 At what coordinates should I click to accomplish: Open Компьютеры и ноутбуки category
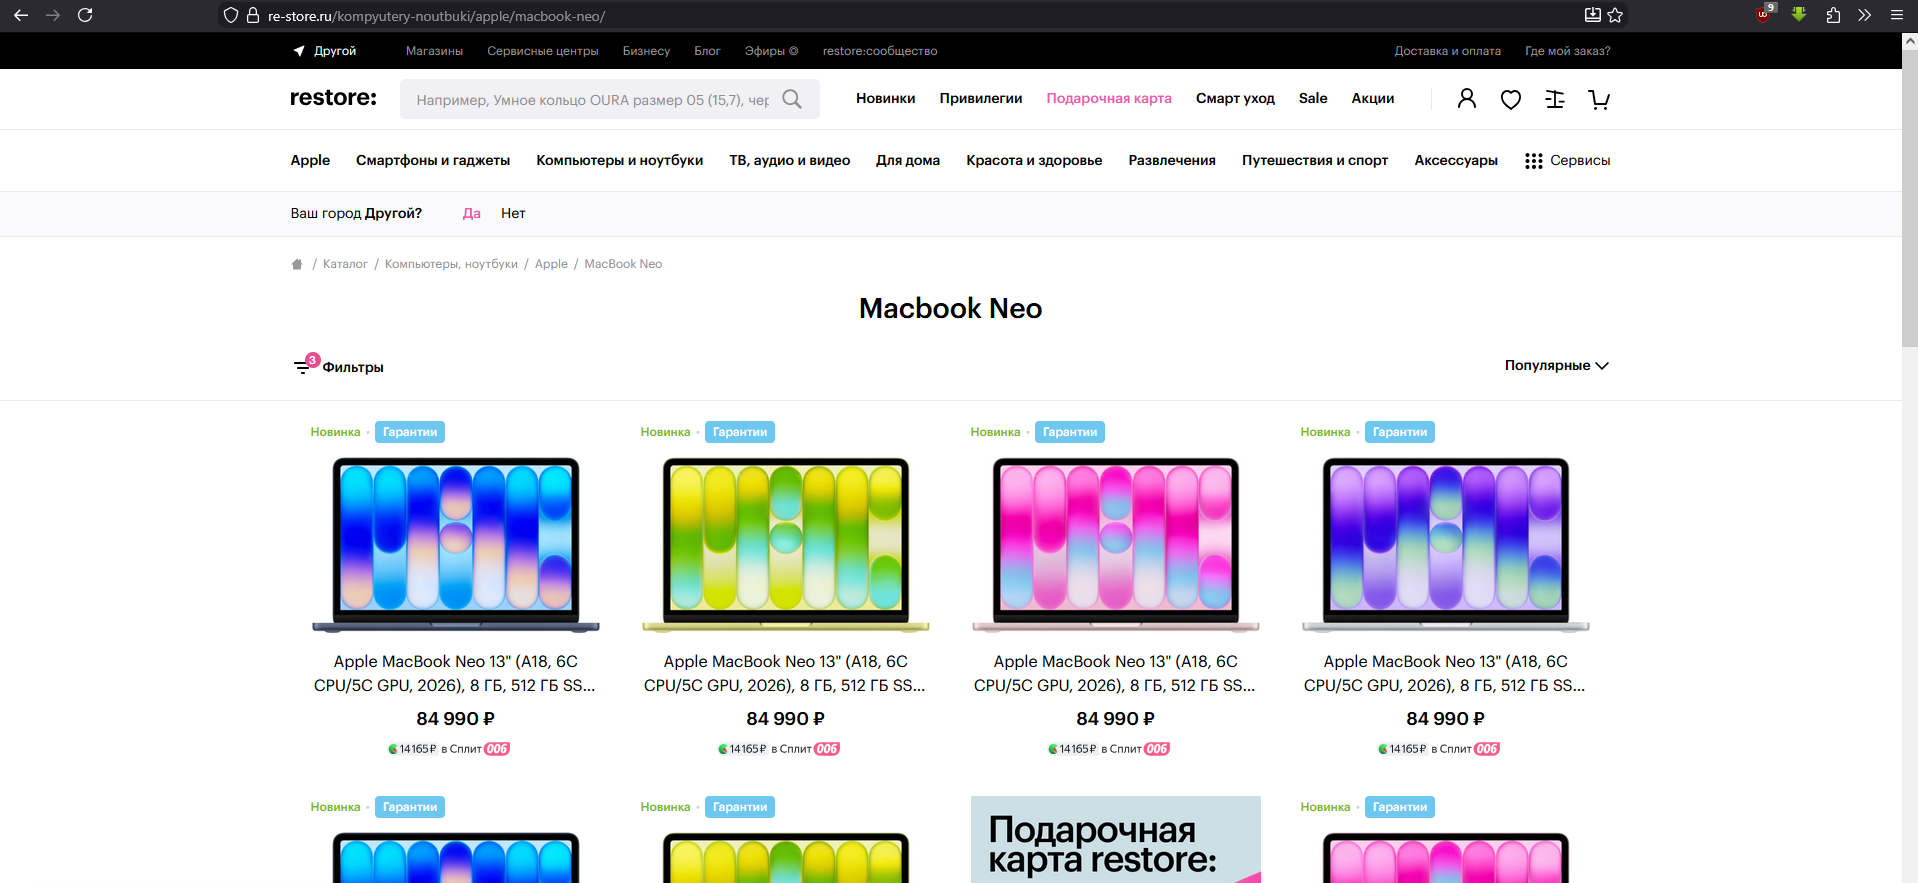coord(620,160)
